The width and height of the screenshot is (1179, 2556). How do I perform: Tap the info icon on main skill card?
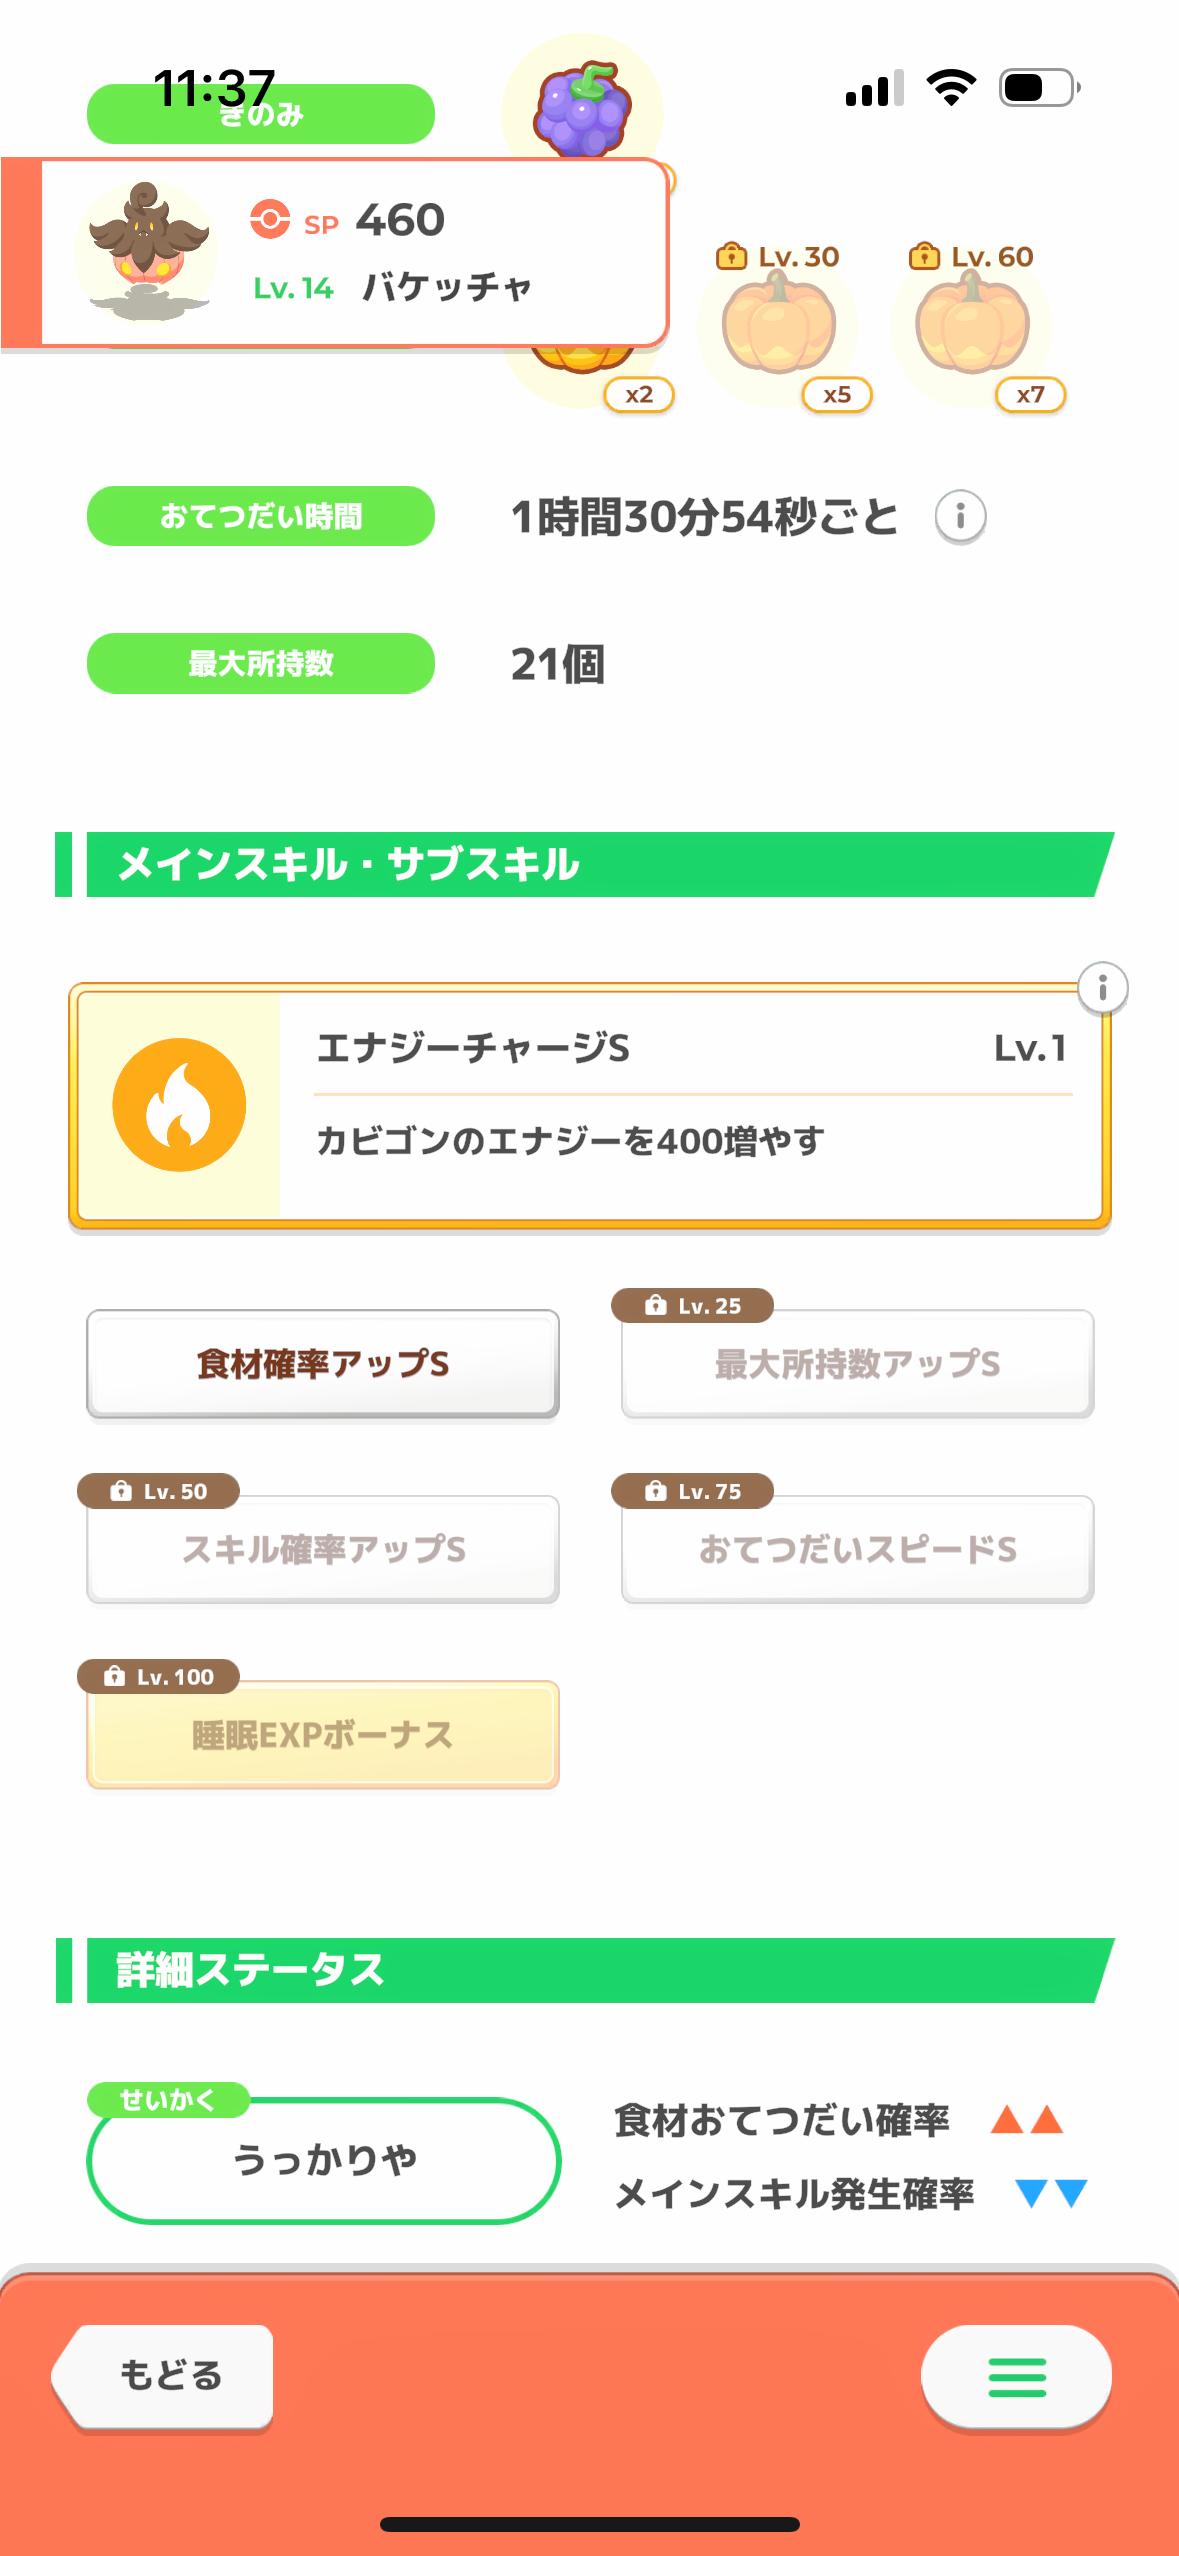[x=1102, y=989]
